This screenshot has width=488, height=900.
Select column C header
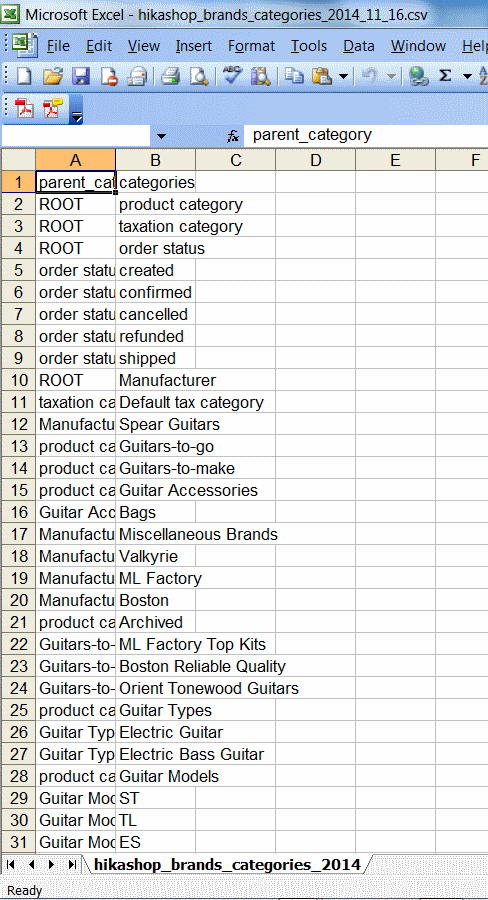coord(235,161)
